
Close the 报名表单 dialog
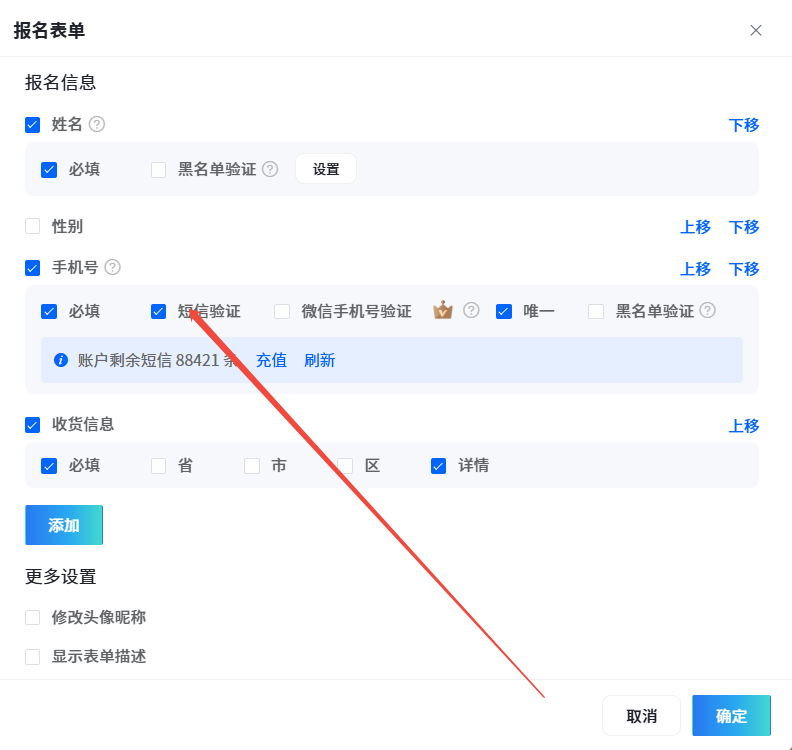pos(756,30)
